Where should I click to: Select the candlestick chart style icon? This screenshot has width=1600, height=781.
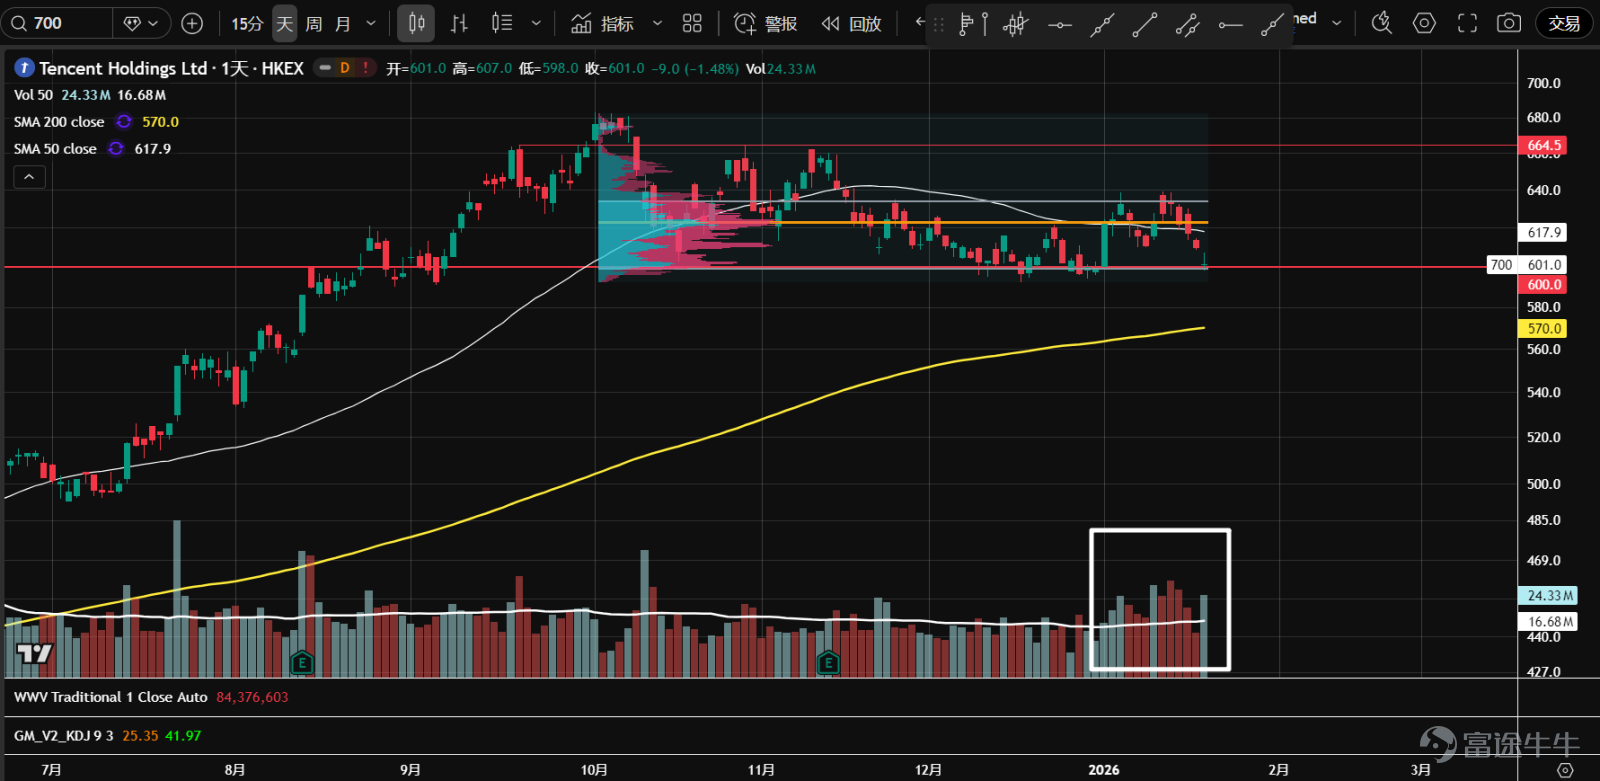tap(416, 23)
